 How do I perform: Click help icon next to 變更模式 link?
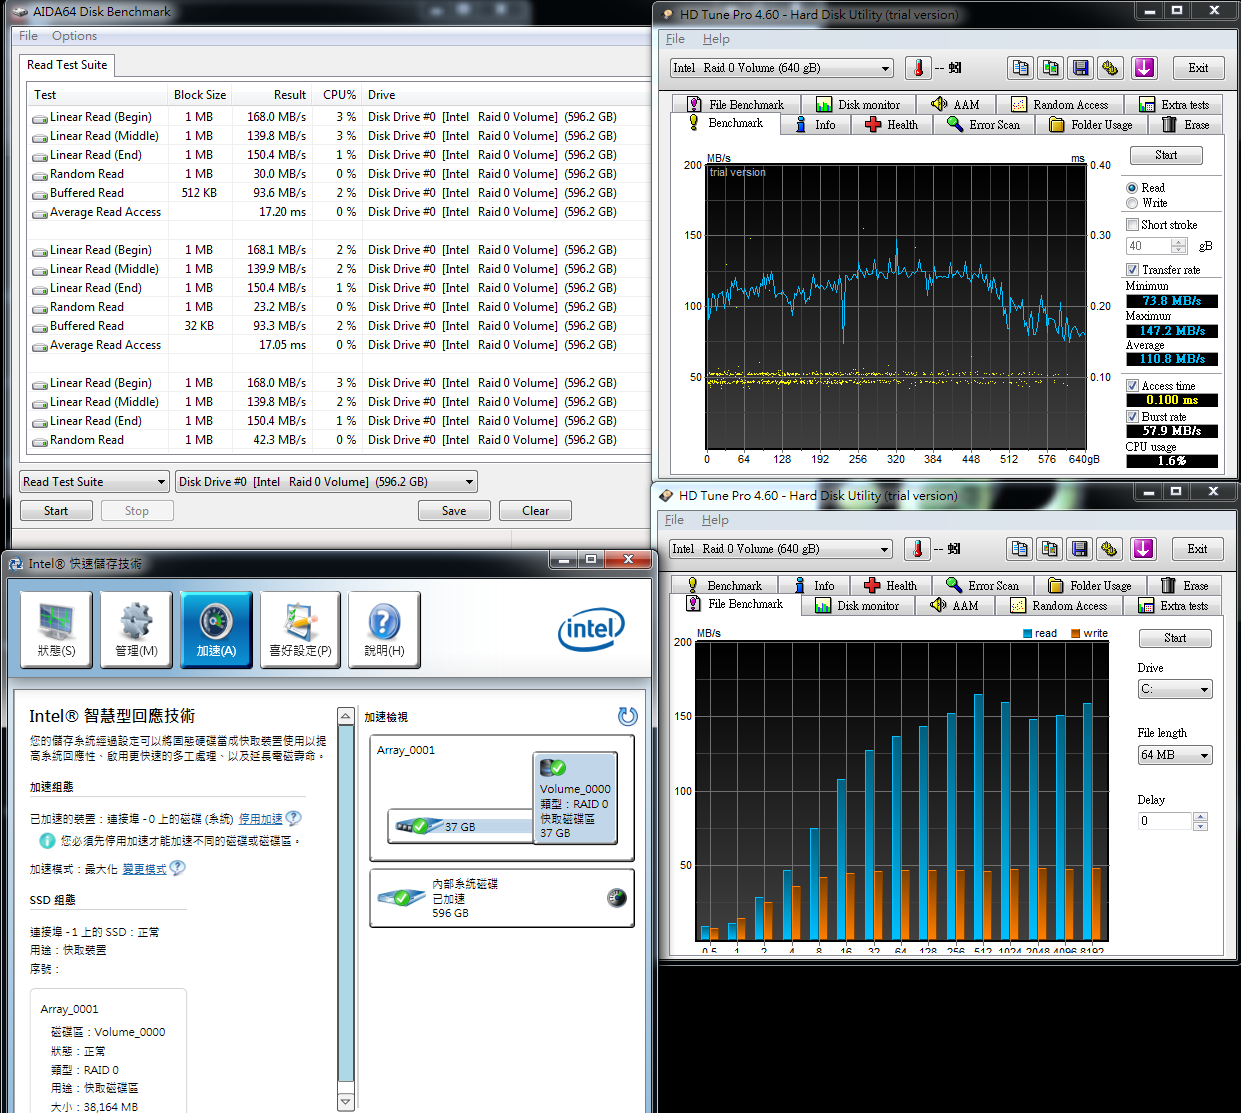177,868
